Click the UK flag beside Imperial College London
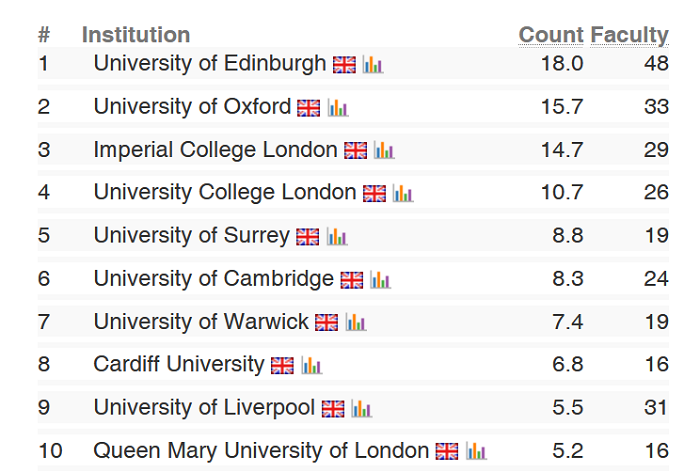This screenshot has height=472, width=700. [x=355, y=151]
